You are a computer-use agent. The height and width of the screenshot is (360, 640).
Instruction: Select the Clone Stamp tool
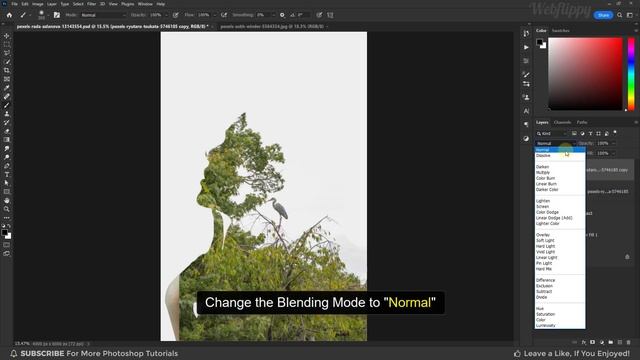[x=7, y=114]
